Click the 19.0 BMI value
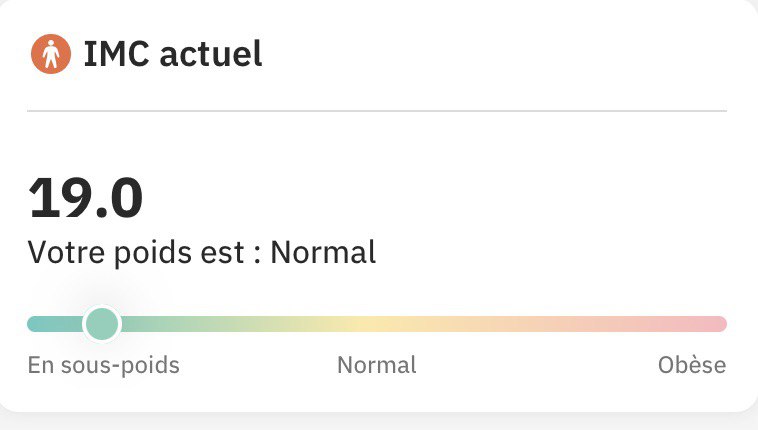This screenshot has height=430, width=758. pyautogui.click(x=86, y=198)
